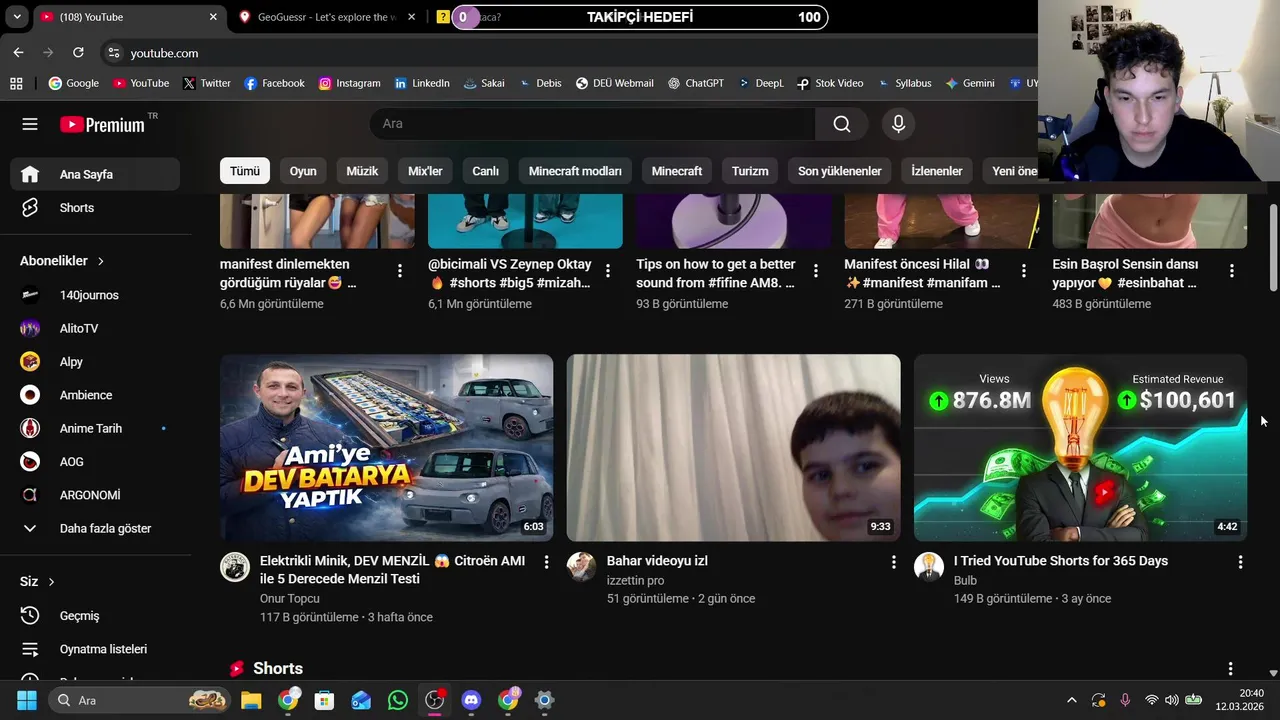Switch to the GeoGuessr browser tab
This screenshot has width=1280, height=720.
click(x=328, y=17)
